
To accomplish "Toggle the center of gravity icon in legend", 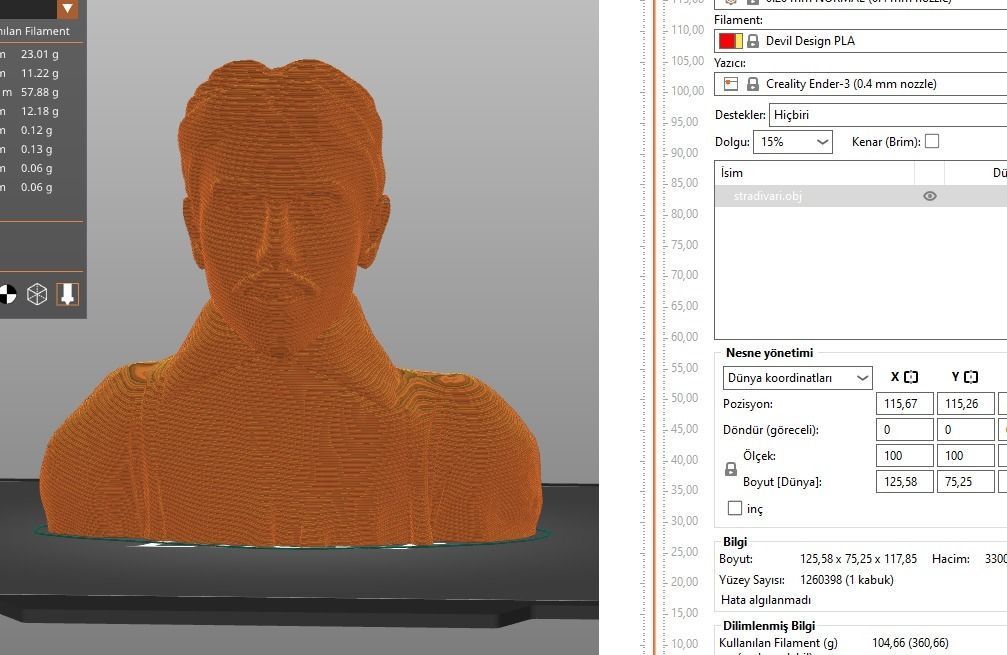I will click(7, 294).
